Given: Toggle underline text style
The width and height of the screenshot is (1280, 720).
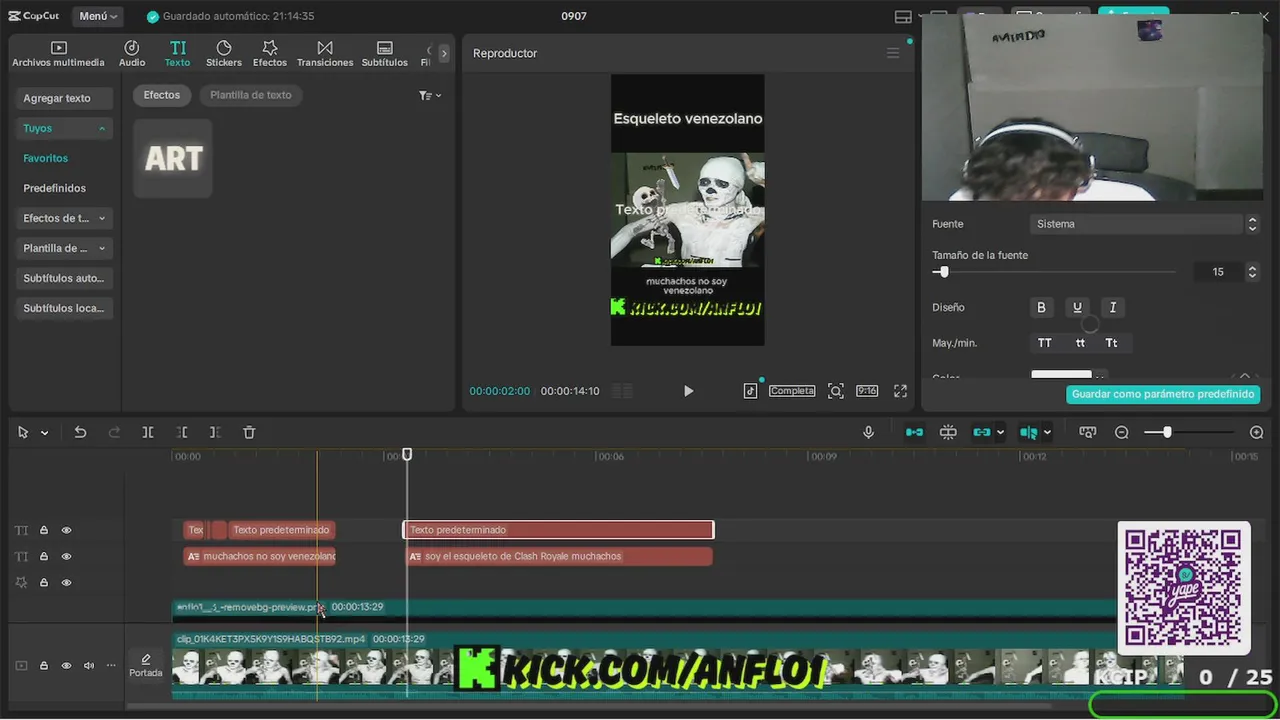Looking at the screenshot, I should click(1077, 307).
